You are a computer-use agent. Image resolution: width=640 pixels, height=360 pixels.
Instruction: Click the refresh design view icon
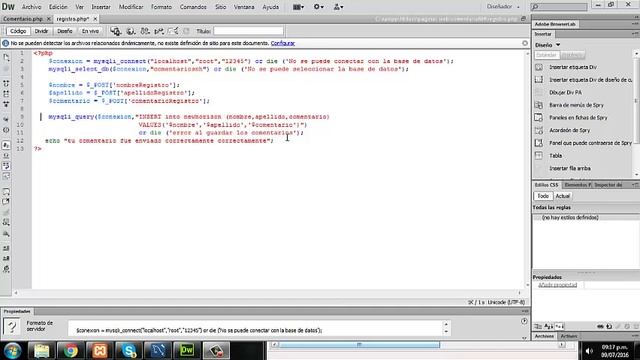click(x=187, y=31)
